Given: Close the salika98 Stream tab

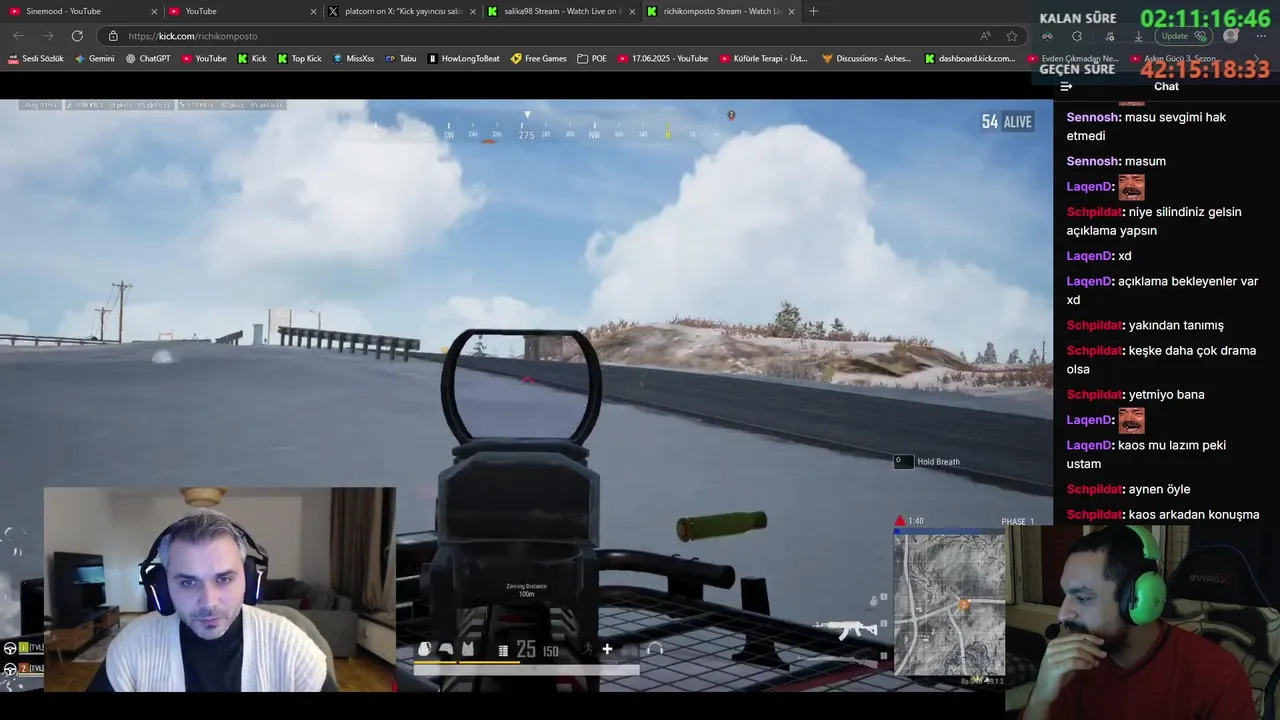Looking at the screenshot, I should 632,11.
